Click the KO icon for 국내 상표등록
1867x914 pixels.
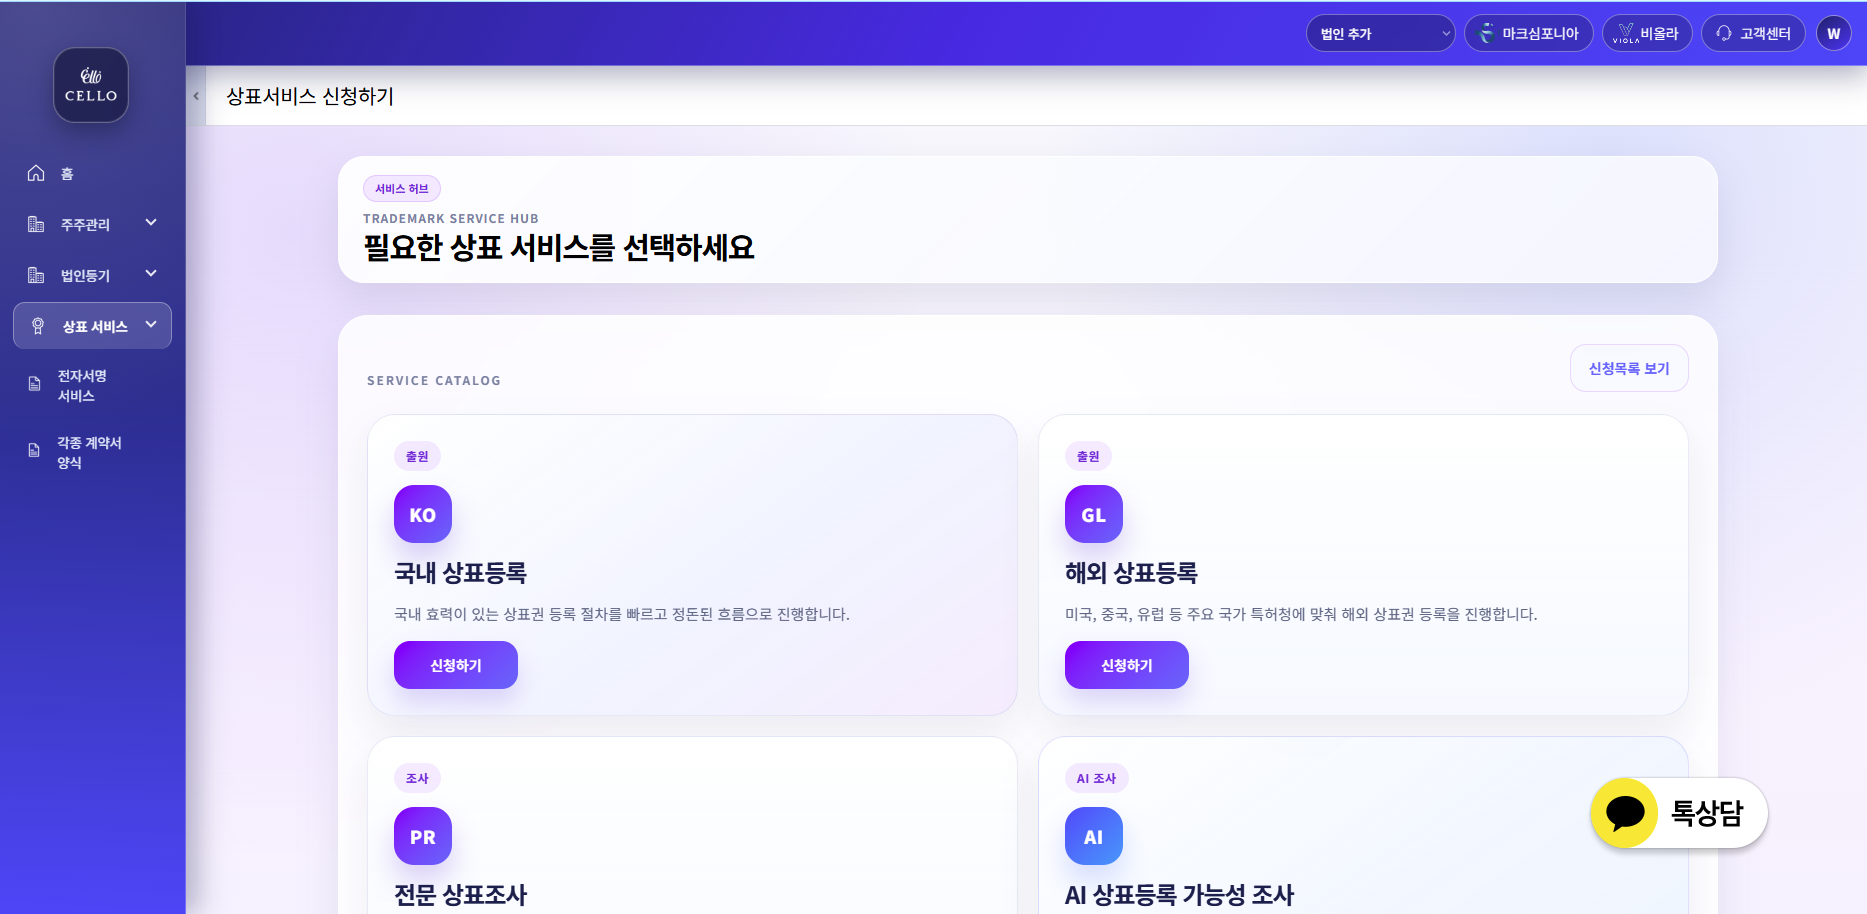point(423,514)
